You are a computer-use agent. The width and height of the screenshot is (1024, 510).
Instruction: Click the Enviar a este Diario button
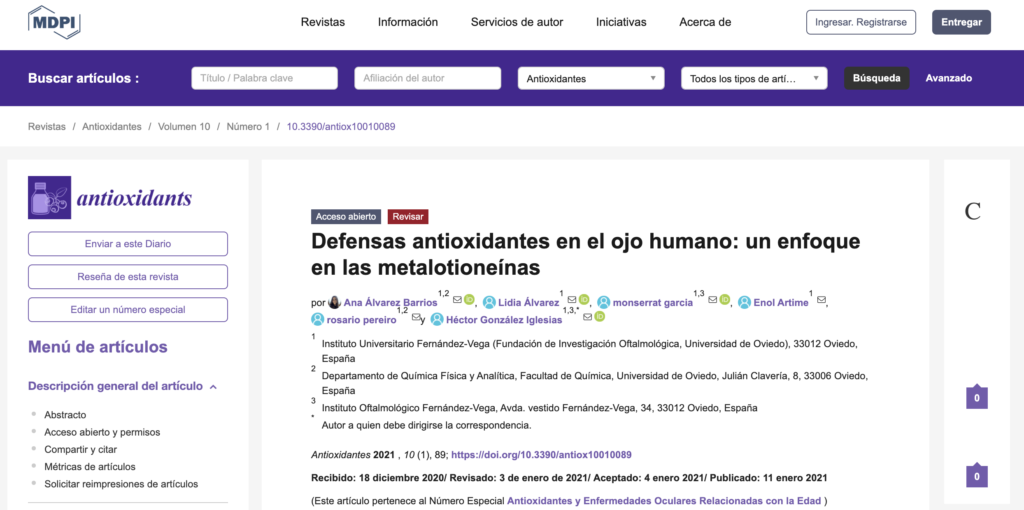coord(128,244)
